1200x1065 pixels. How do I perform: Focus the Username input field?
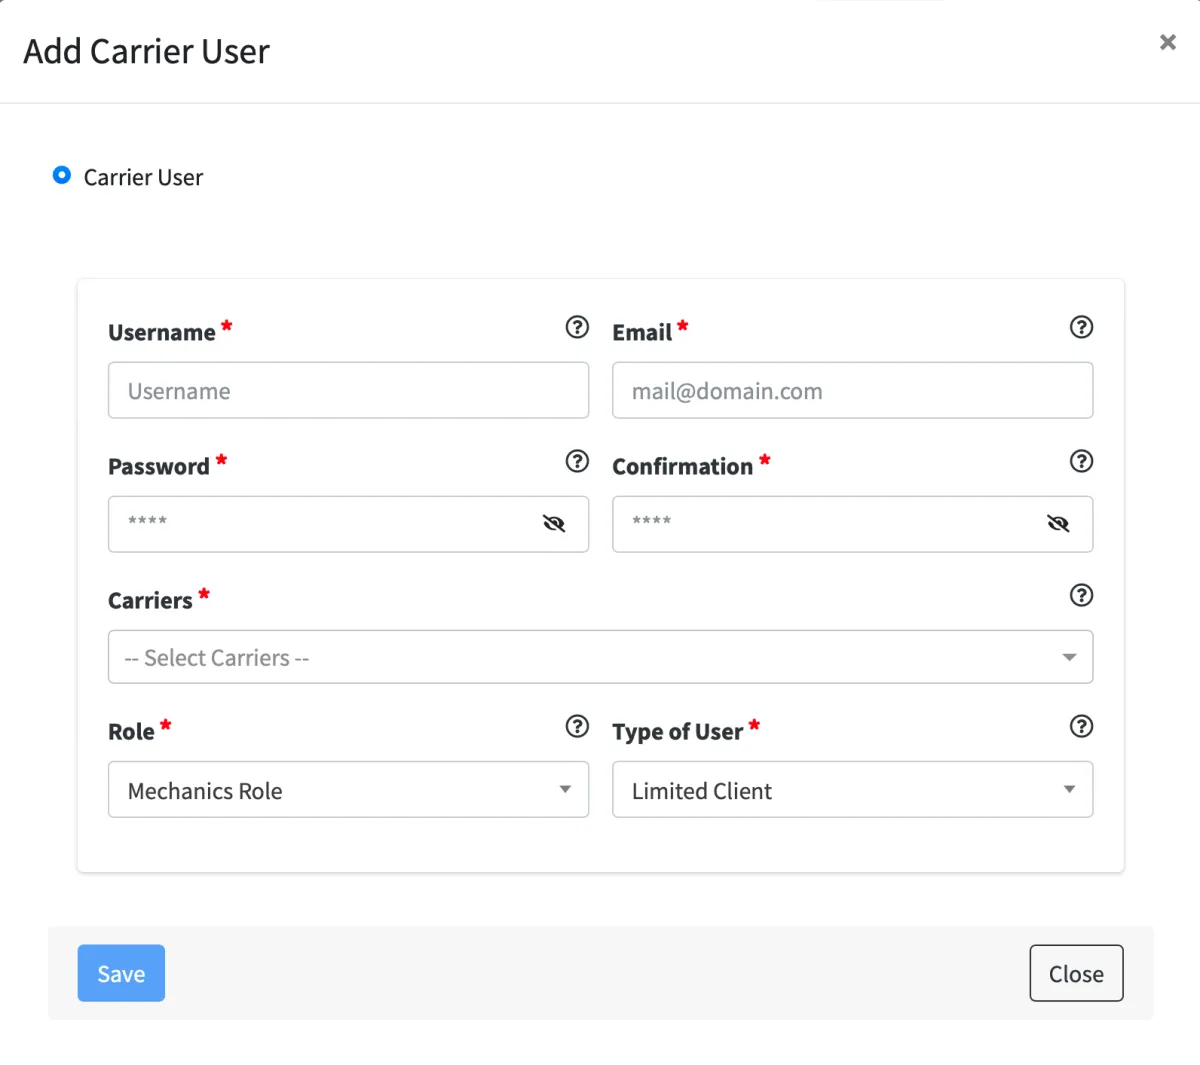coord(348,390)
